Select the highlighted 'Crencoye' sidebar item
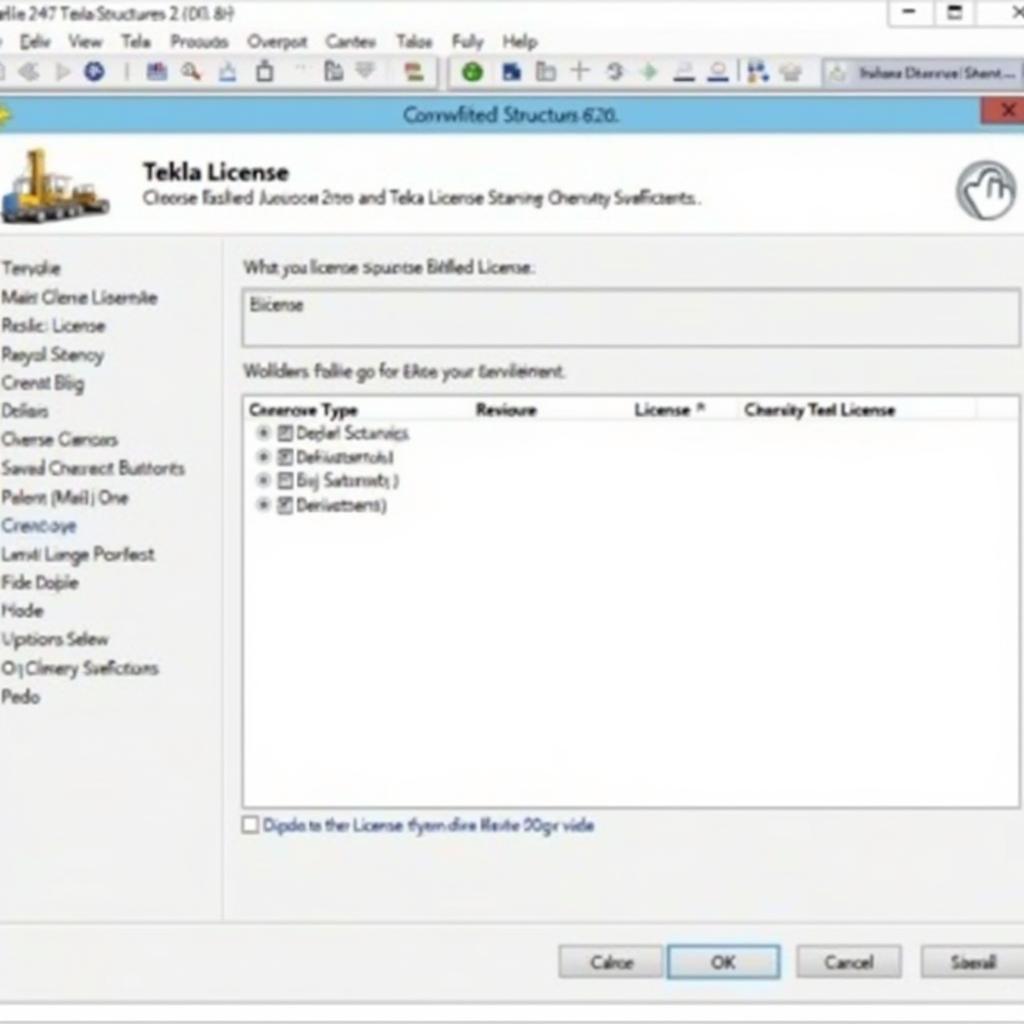This screenshot has height=1024, width=1024. coord(39,526)
